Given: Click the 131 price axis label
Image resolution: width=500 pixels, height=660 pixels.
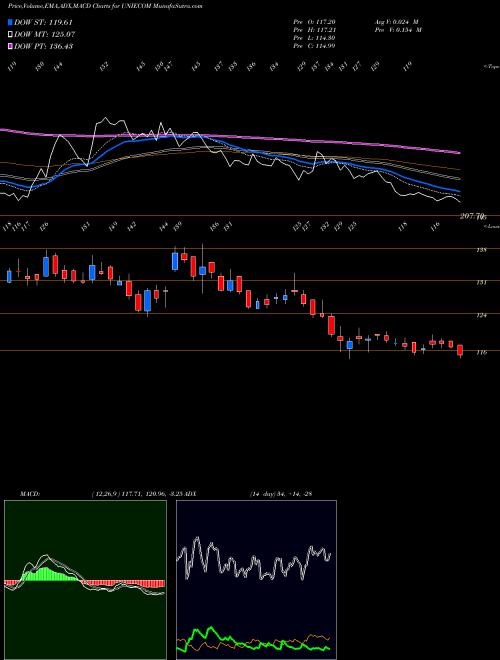Looking at the screenshot, I should [481, 282].
